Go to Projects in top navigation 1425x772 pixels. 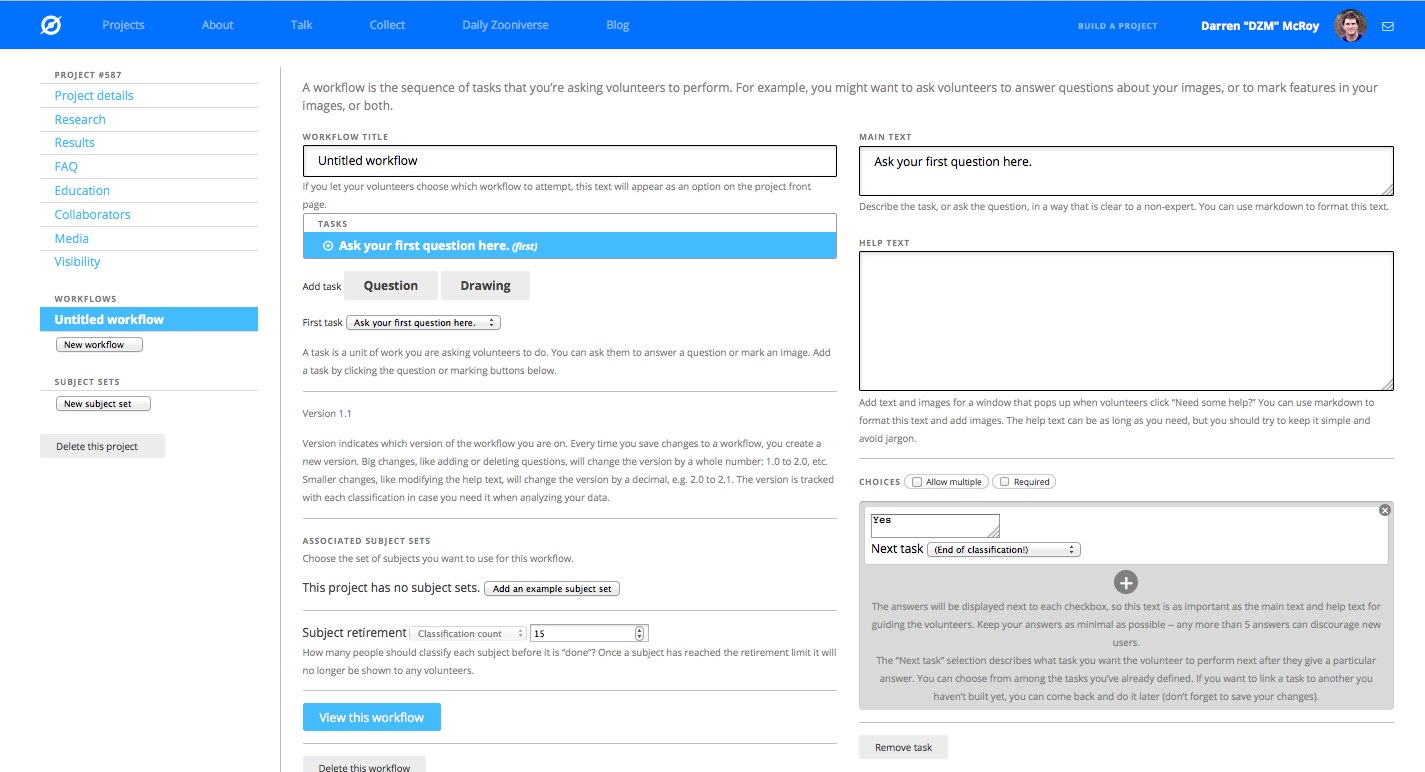[x=123, y=25]
